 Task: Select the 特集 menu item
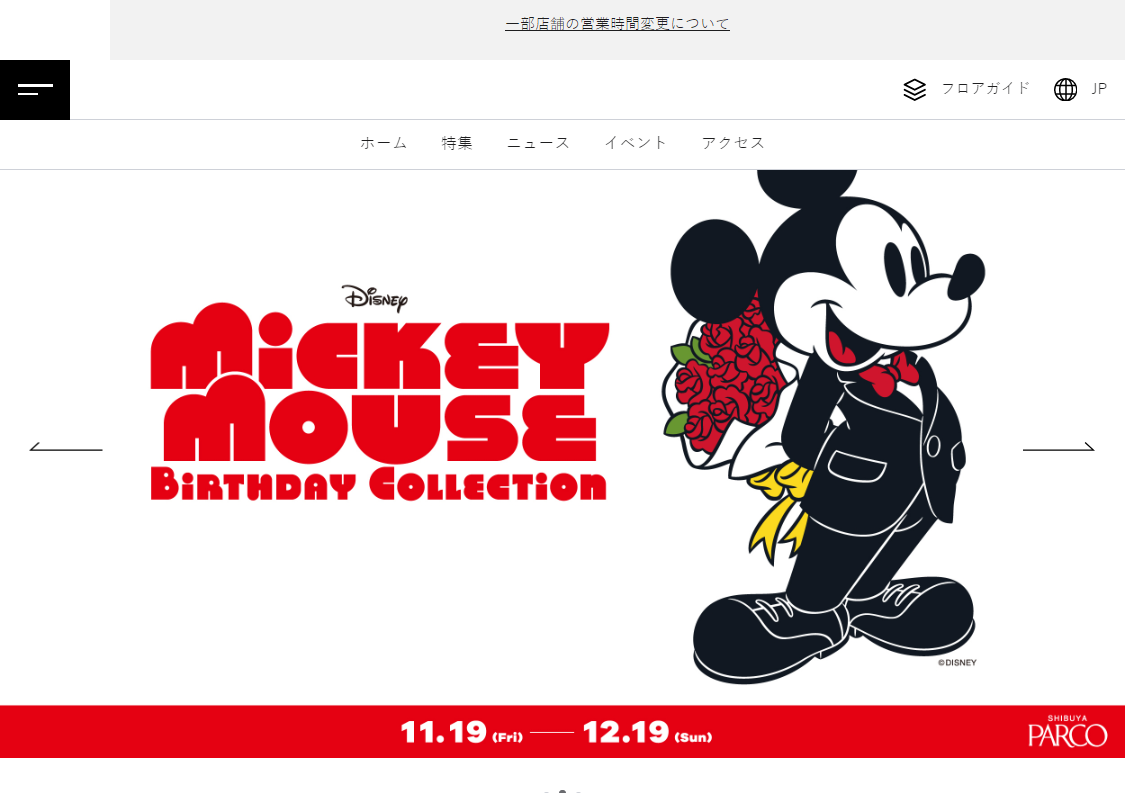click(x=457, y=143)
